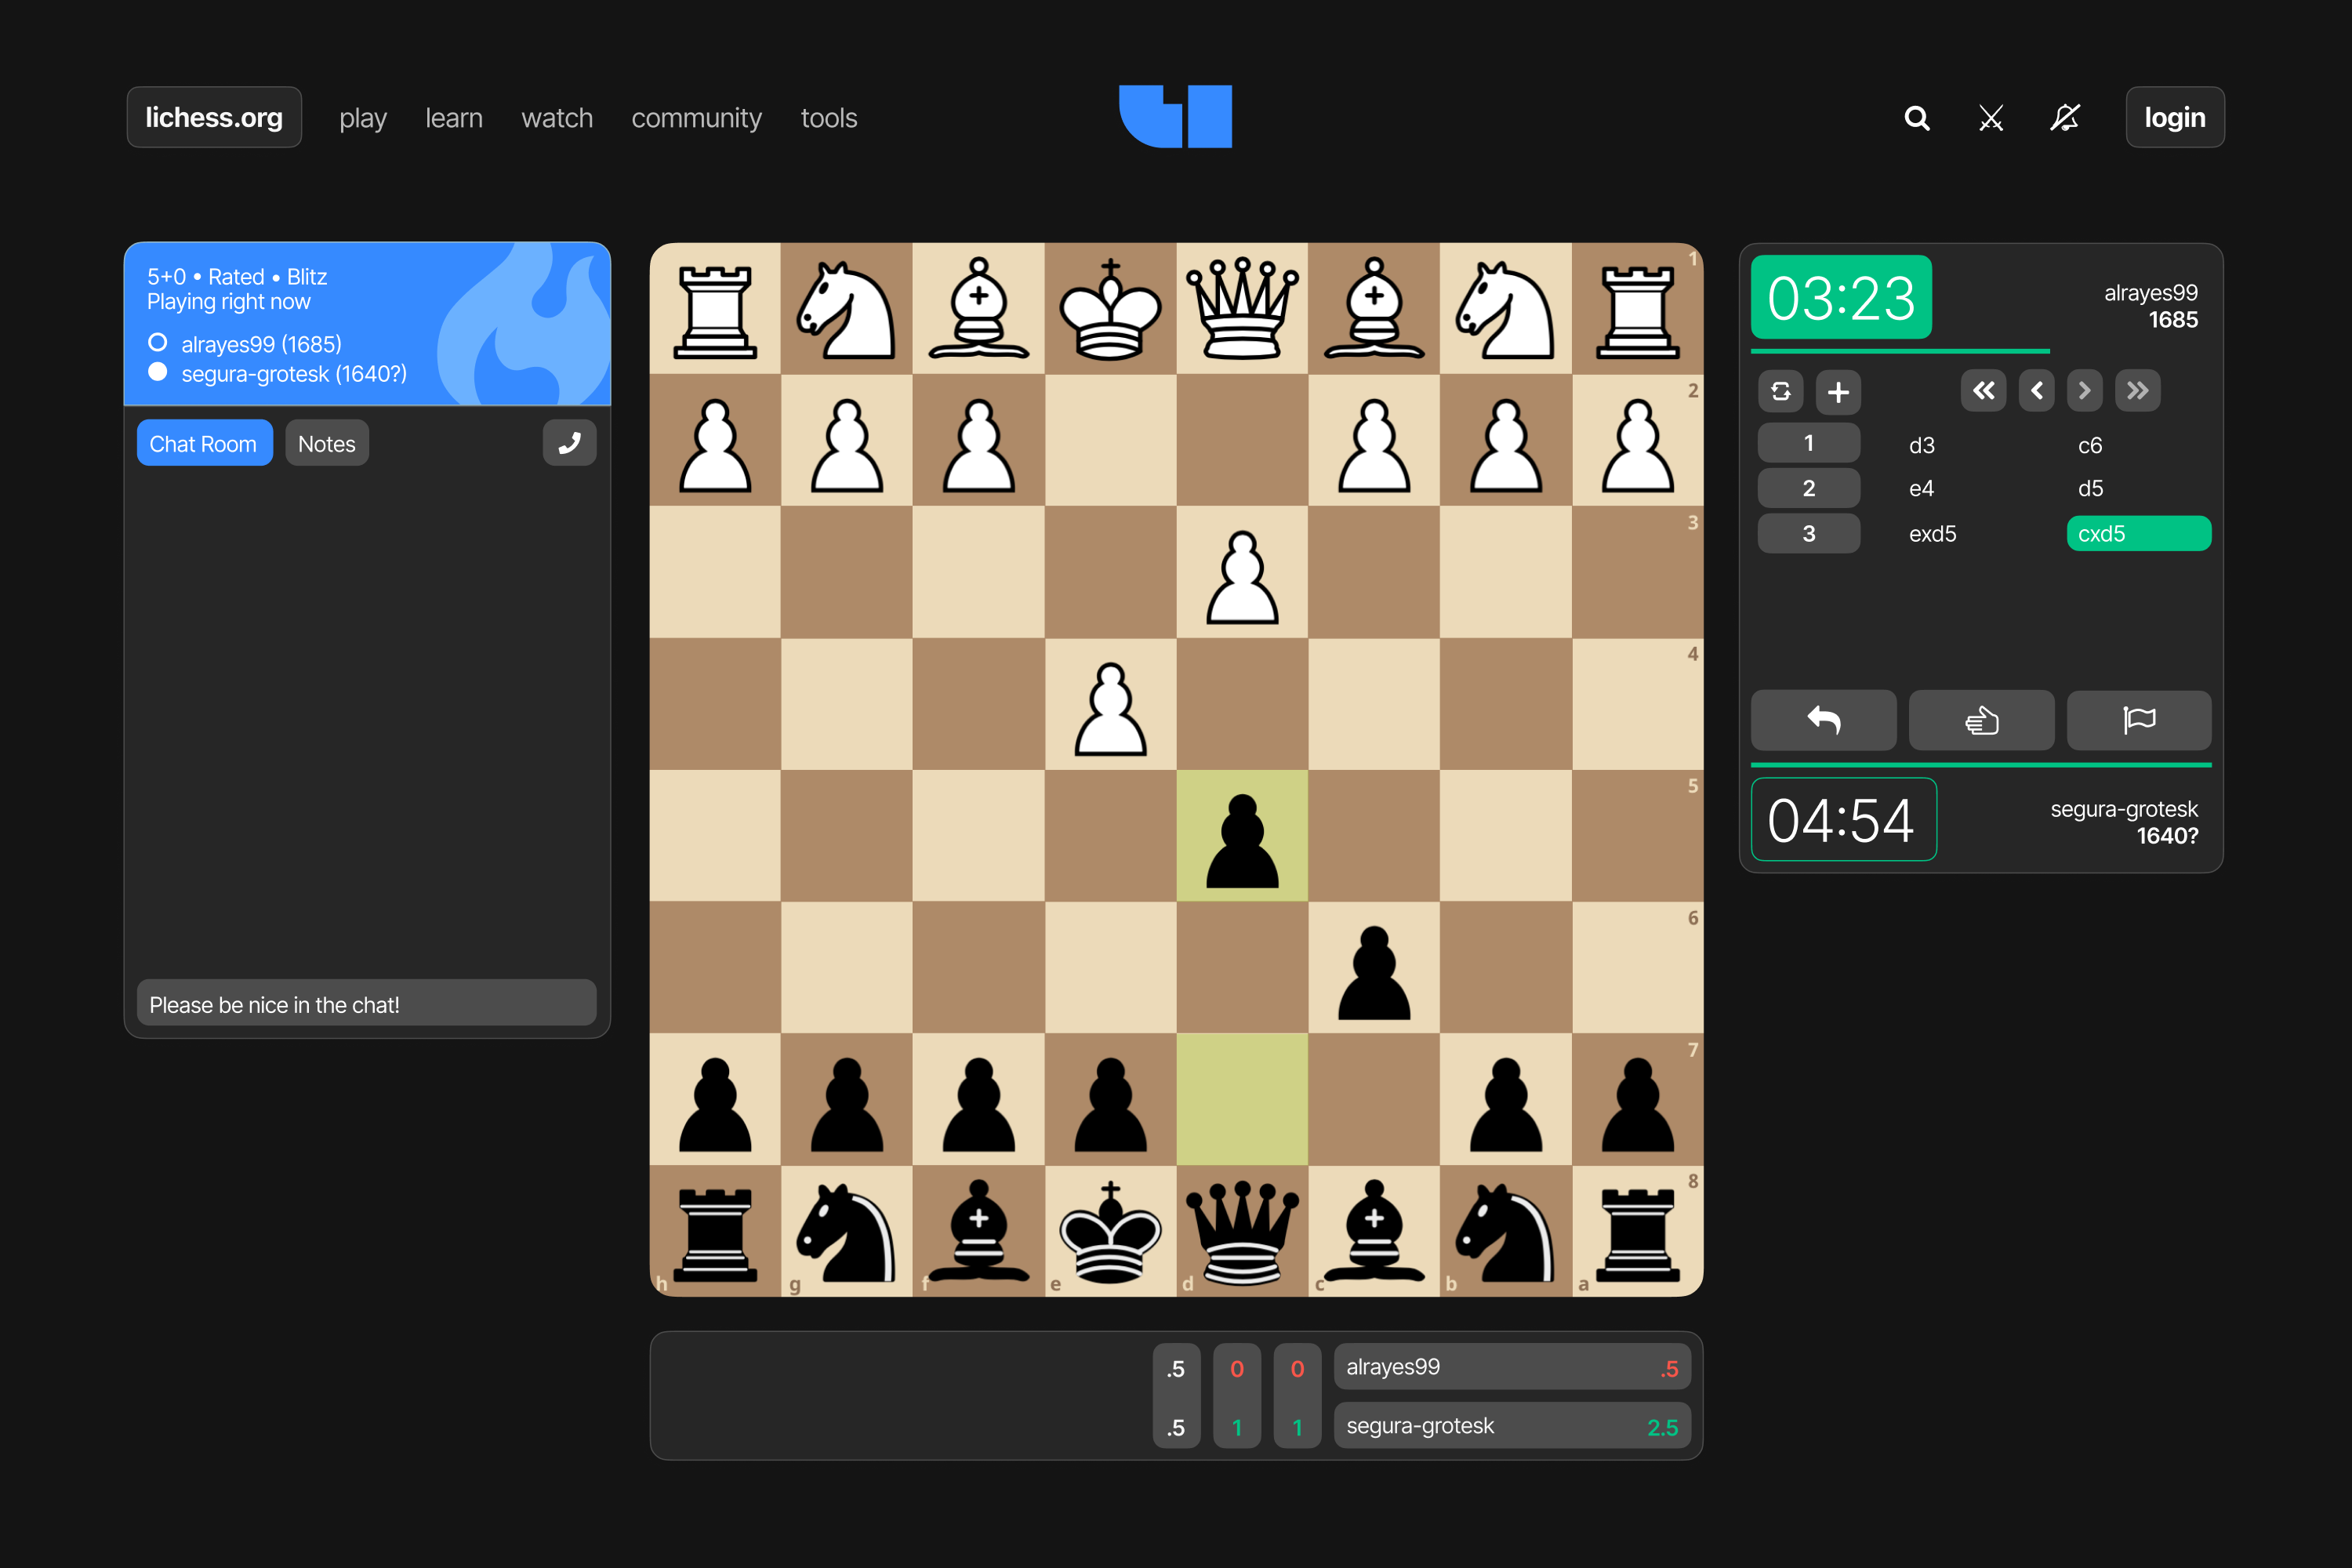Expand the move list row 1
The image size is (2352, 1568).
coord(1806,445)
